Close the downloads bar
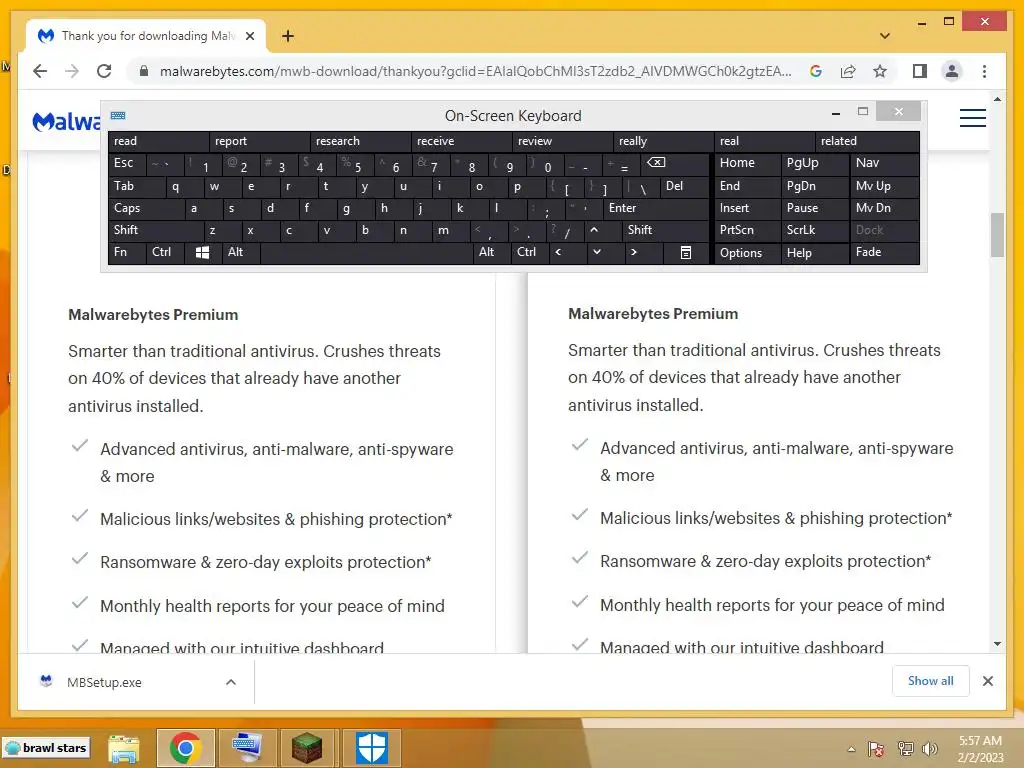The width and height of the screenshot is (1024, 768). pyautogui.click(x=987, y=681)
